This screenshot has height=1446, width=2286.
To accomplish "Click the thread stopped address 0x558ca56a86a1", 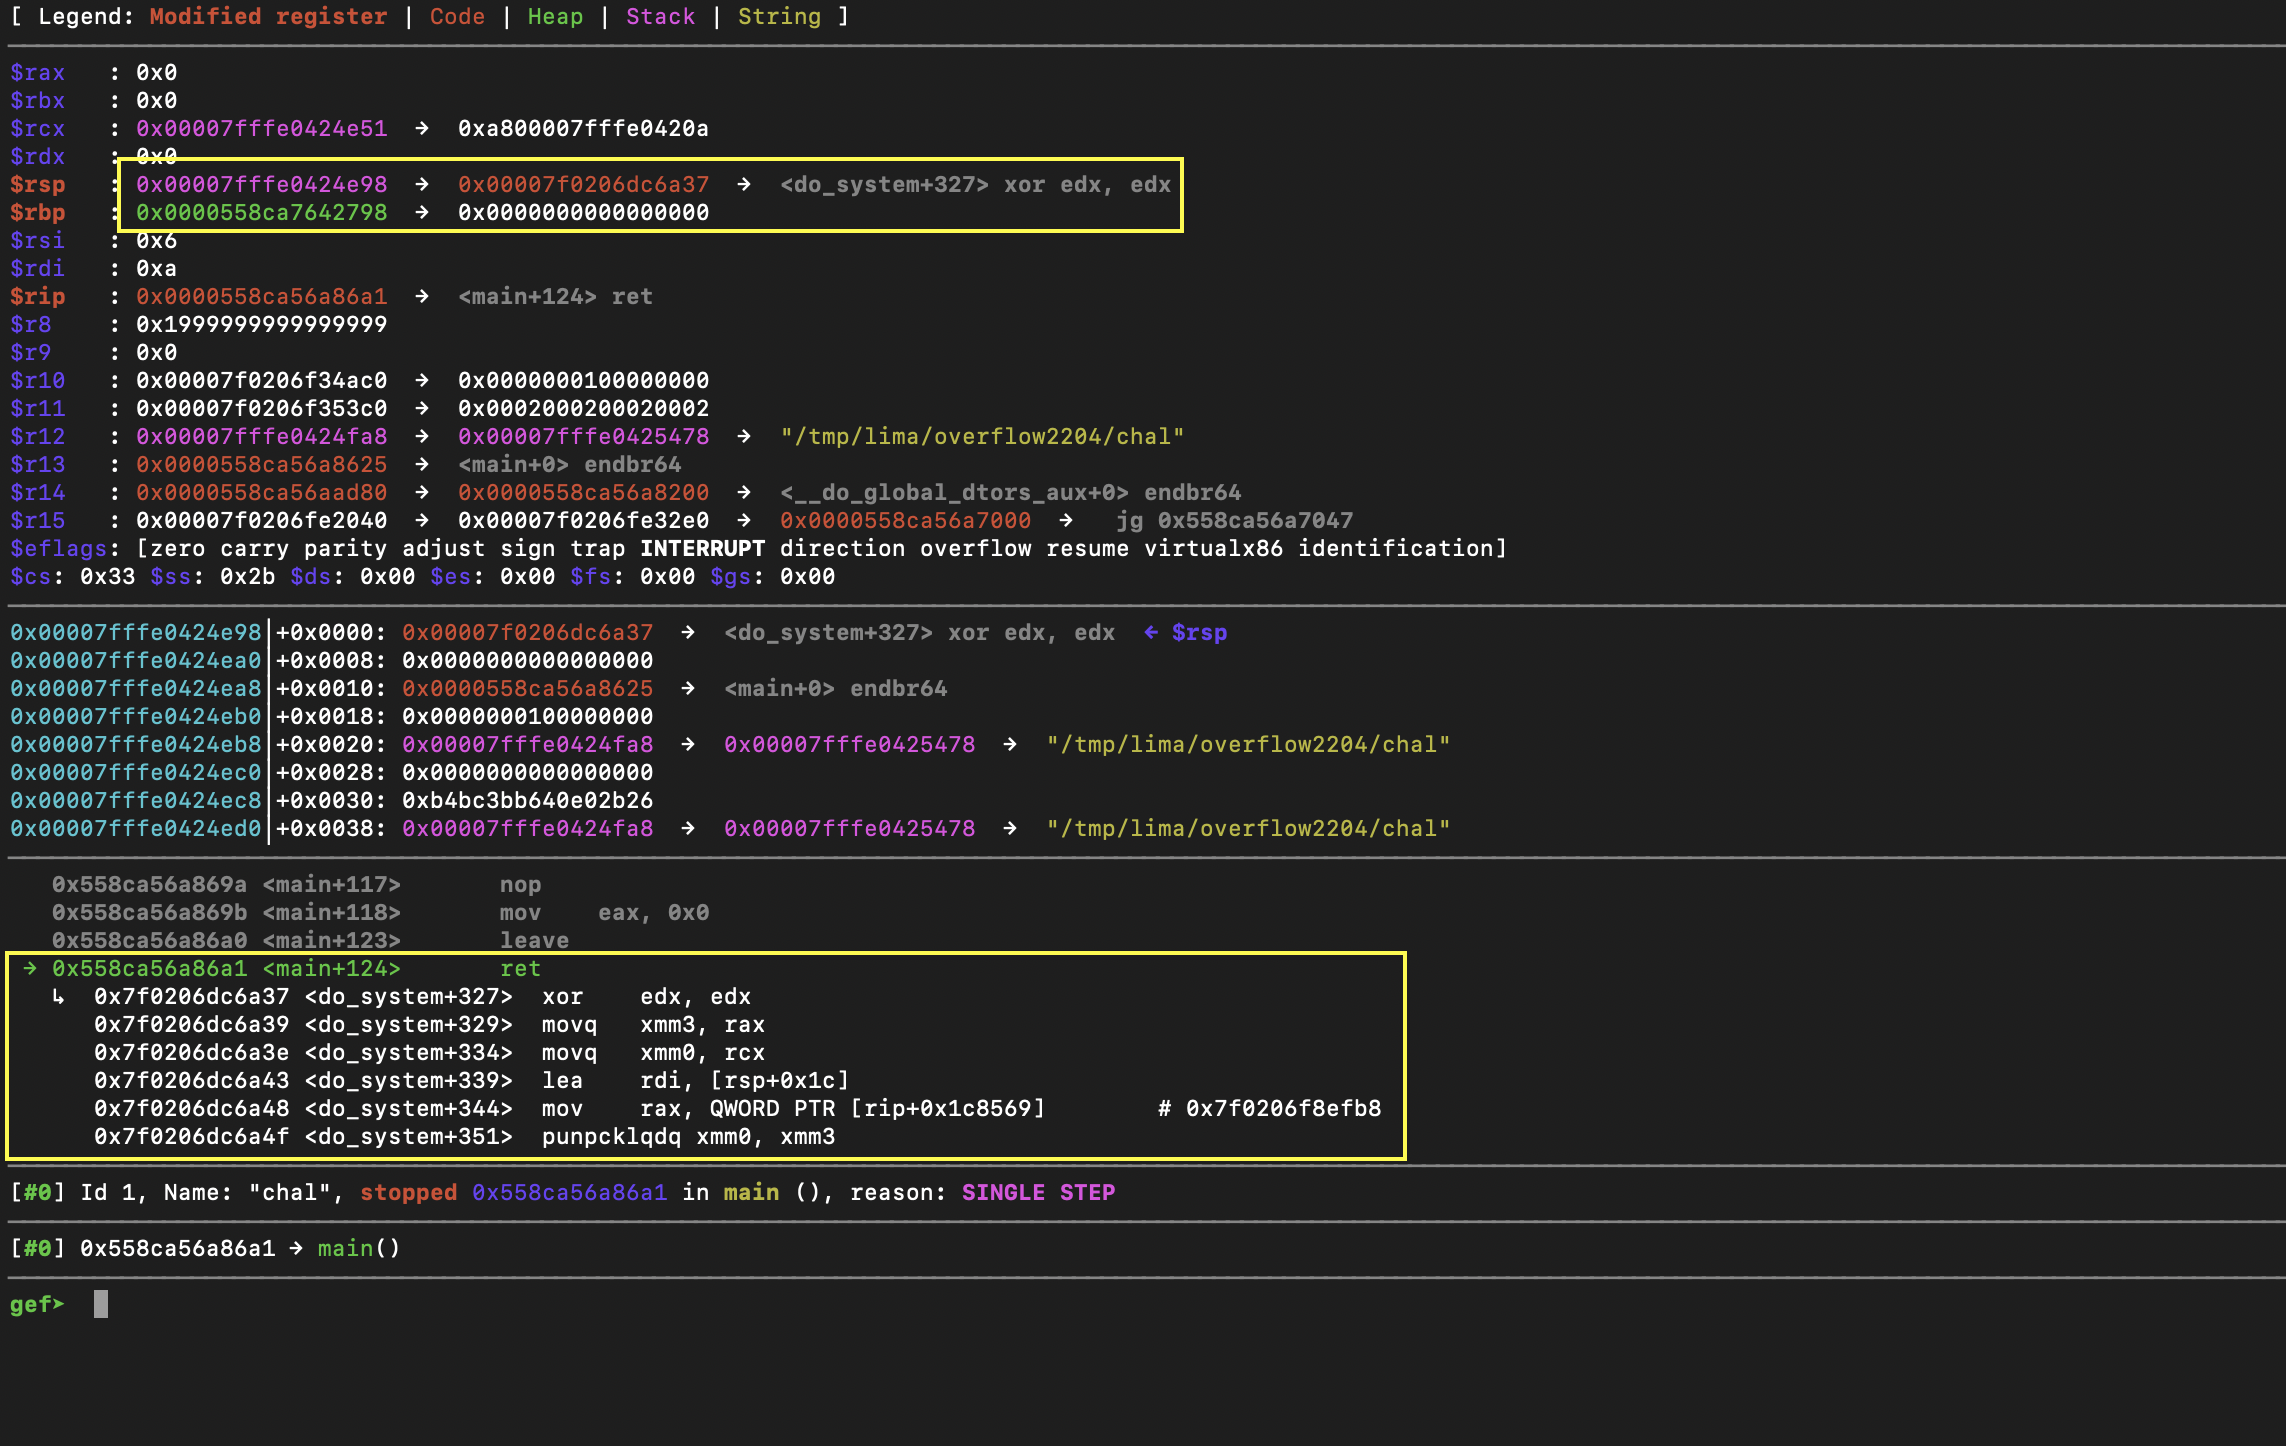I will (569, 1193).
